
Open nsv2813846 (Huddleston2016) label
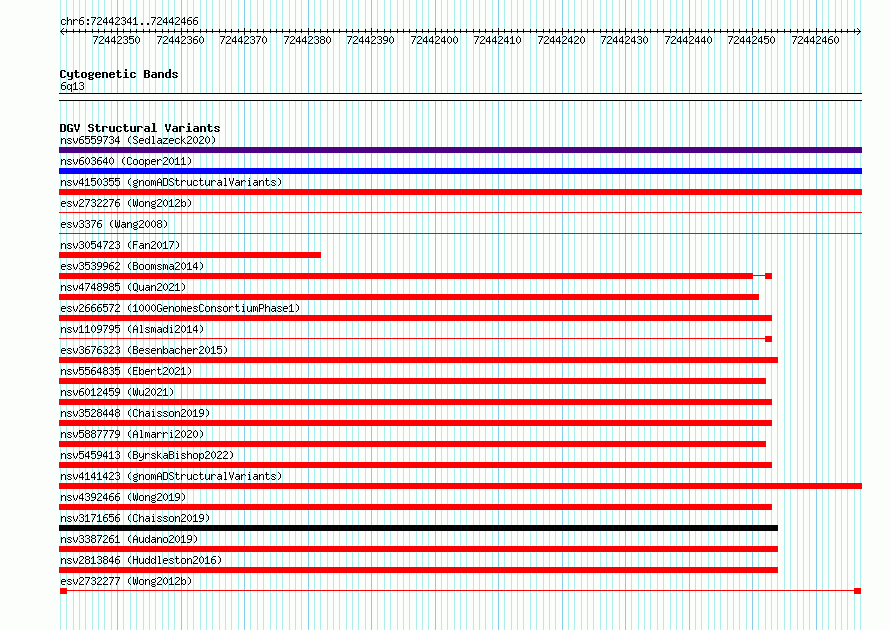click(141, 560)
